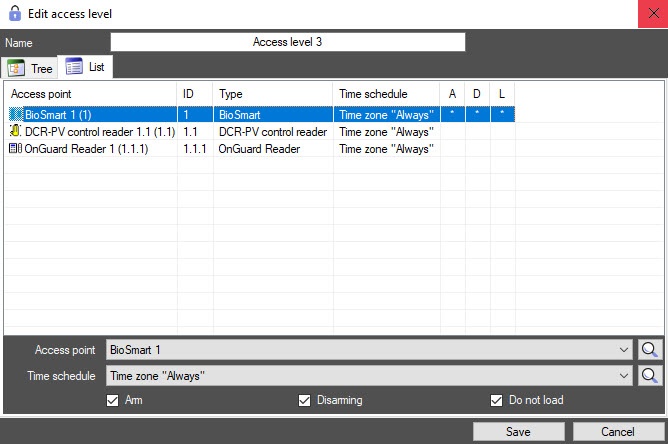Click the DCR-PV control reader row icon
Image resolution: width=668 pixels, height=444 pixels.
15,131
